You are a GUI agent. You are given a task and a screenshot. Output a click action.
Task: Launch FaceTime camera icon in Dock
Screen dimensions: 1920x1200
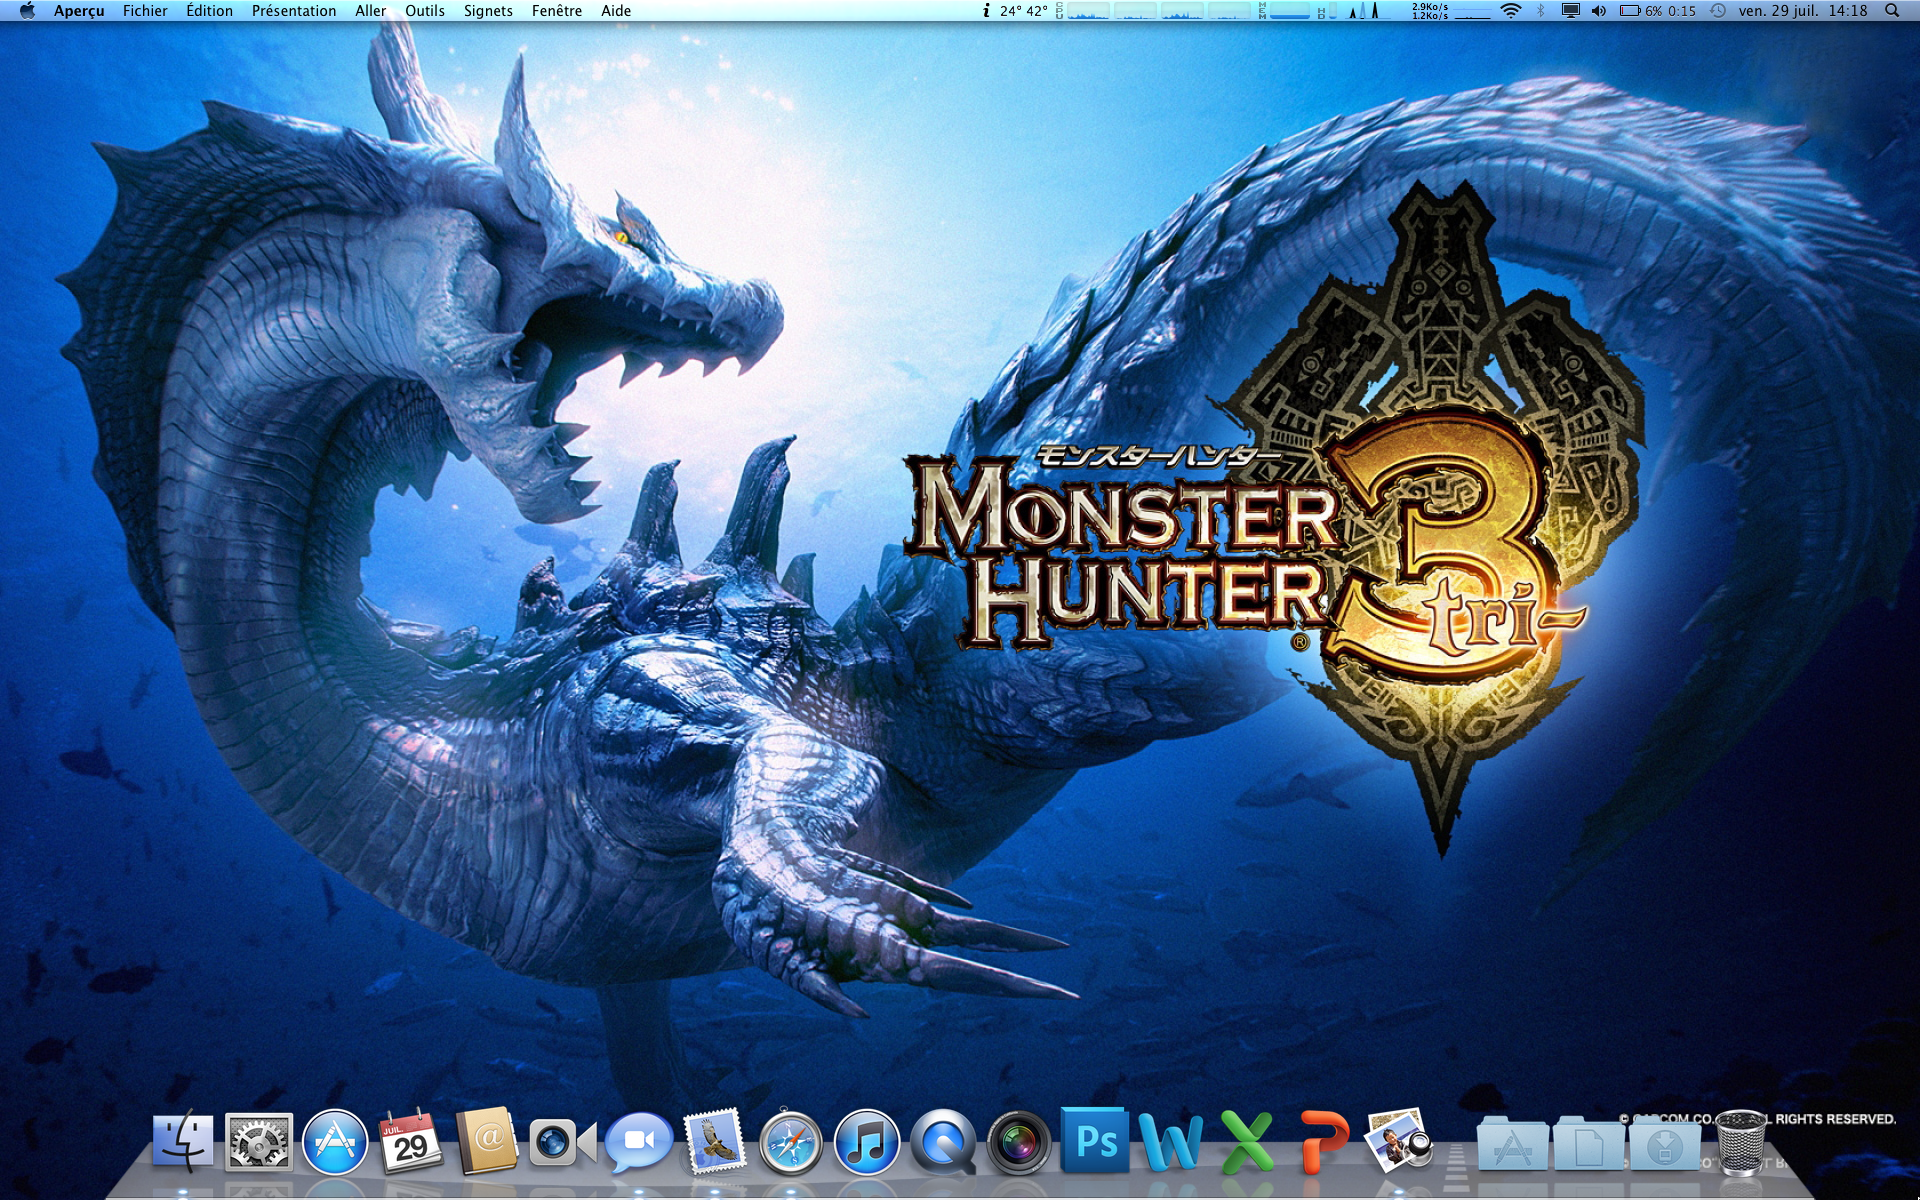coord(562,1142)
